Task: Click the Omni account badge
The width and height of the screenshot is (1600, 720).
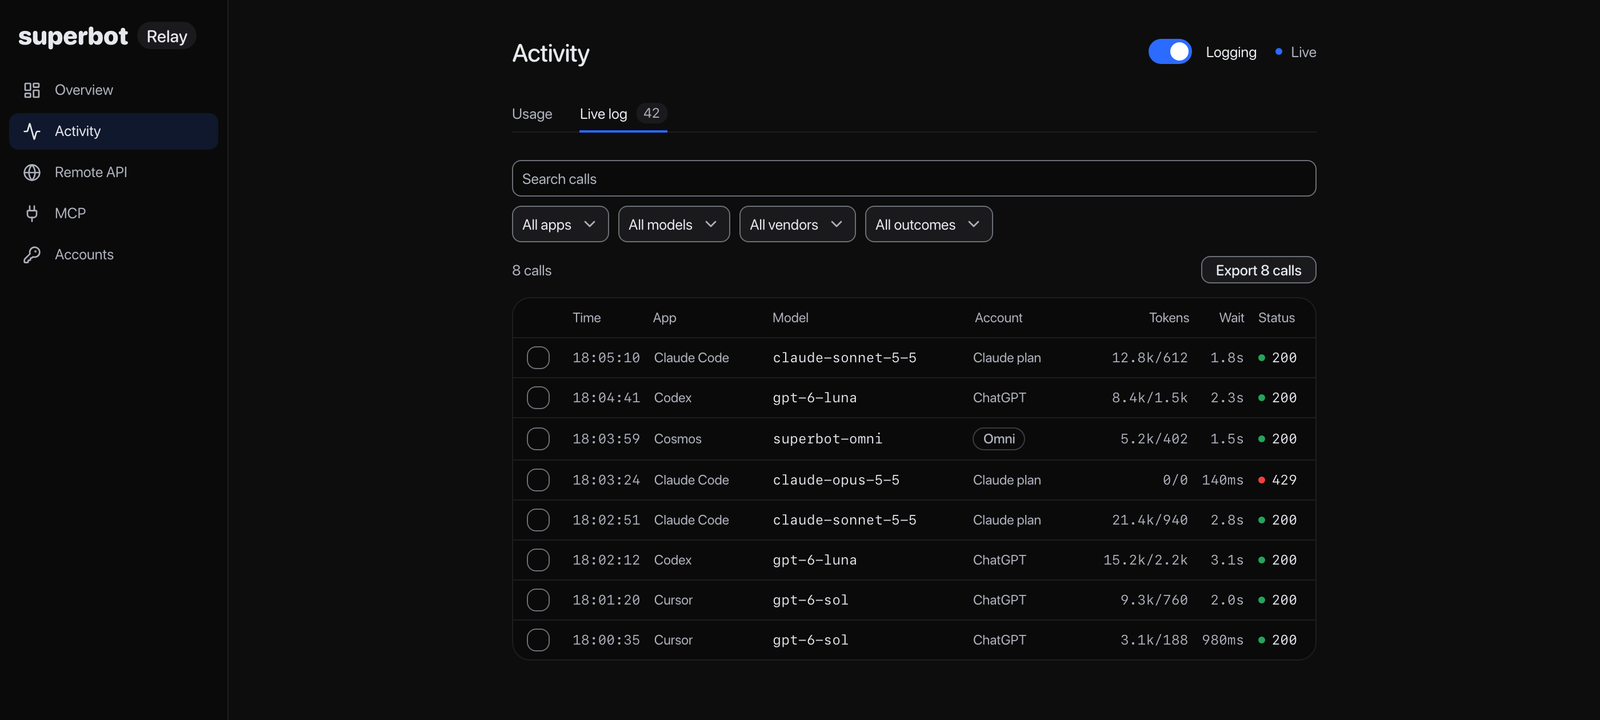Action: 999,438
